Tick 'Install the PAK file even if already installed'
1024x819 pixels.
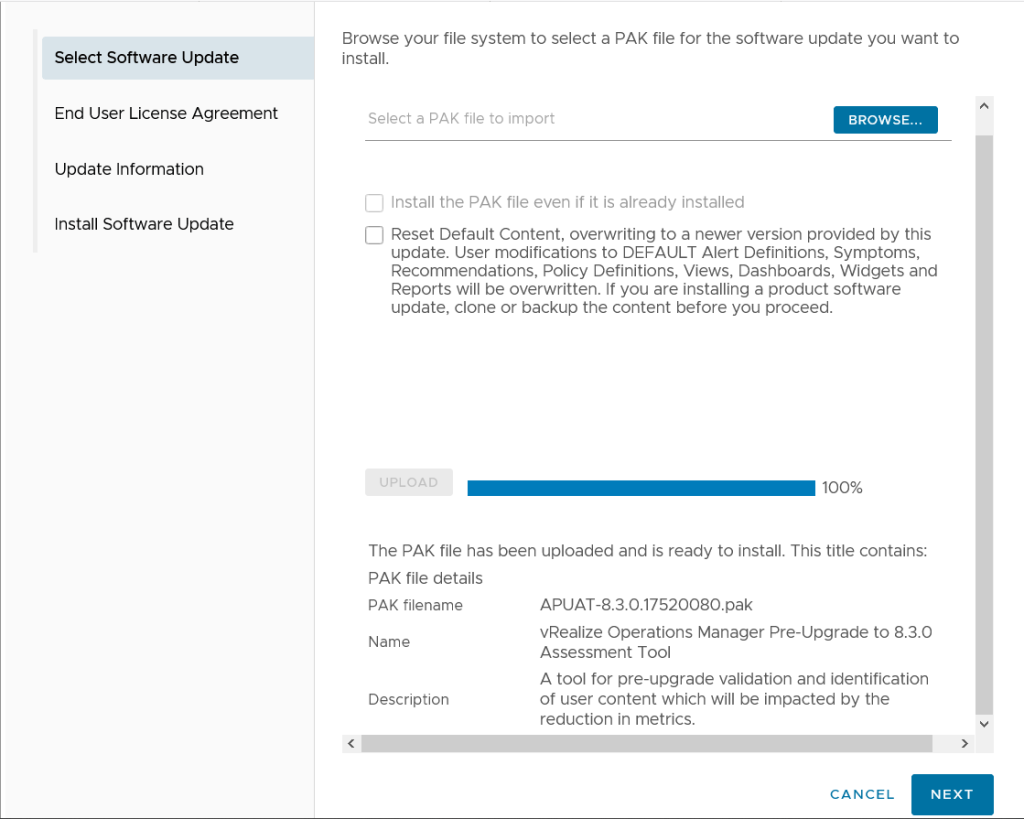pos(374,203)
